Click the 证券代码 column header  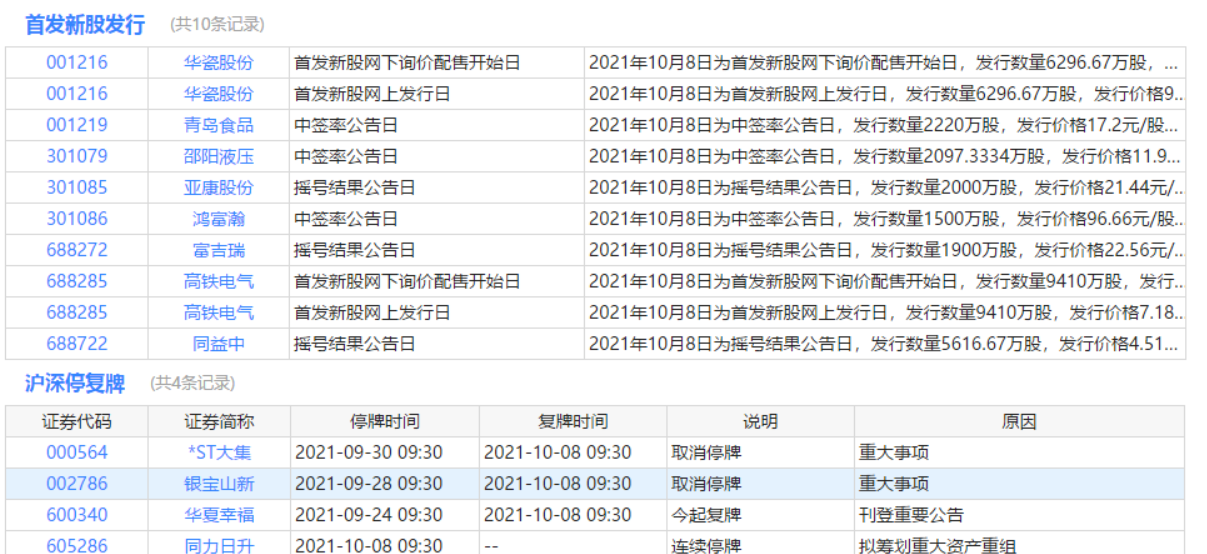click(x=77, y=422)
